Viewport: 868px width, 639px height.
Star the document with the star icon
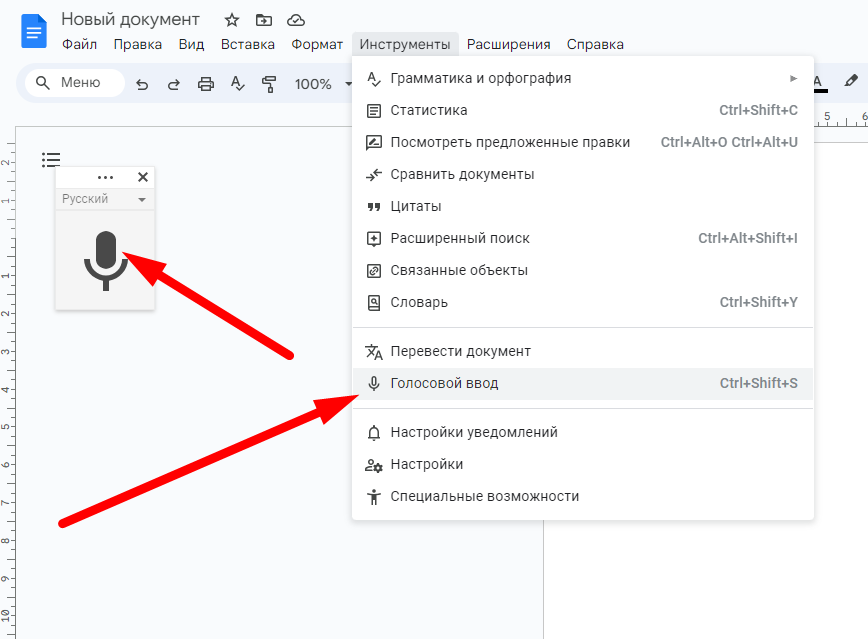pos(231,20)
